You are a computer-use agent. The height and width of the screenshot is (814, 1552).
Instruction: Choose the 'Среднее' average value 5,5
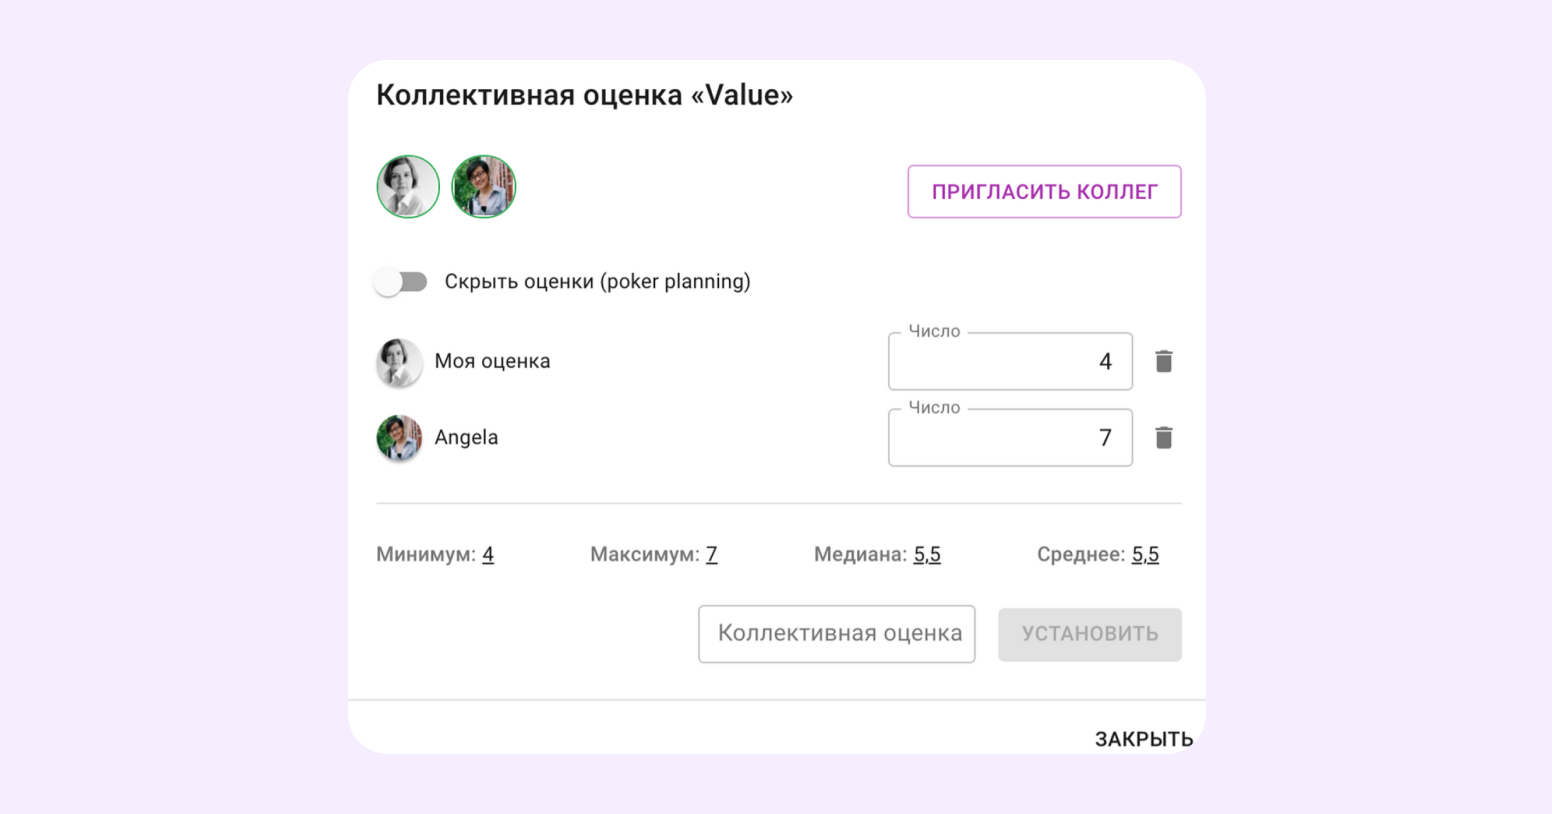pyautogui.click(x=1145, y=555)
